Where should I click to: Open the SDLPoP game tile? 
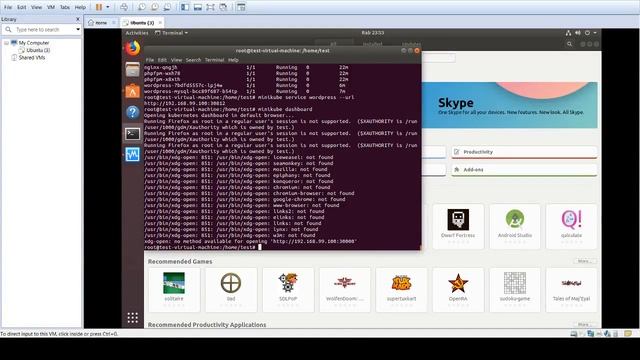(288, 290)
